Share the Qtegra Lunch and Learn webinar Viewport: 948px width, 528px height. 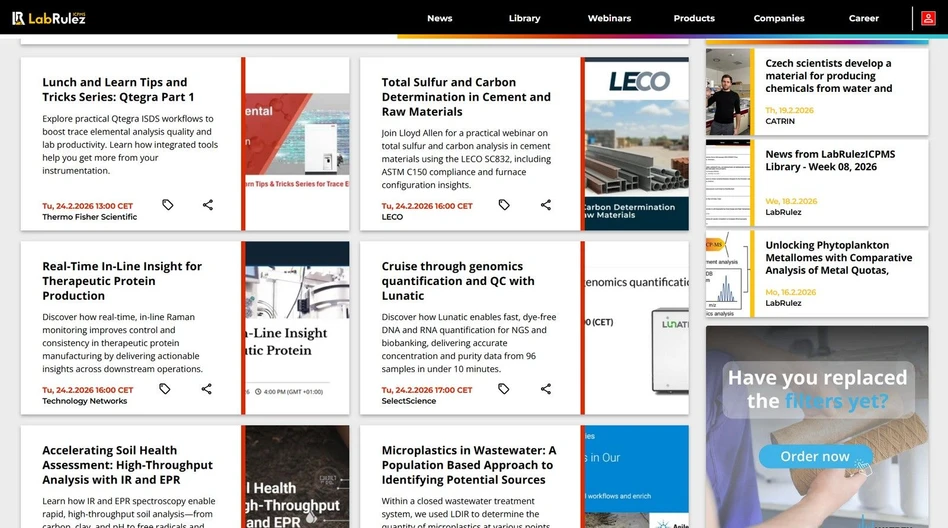point(207,205)
